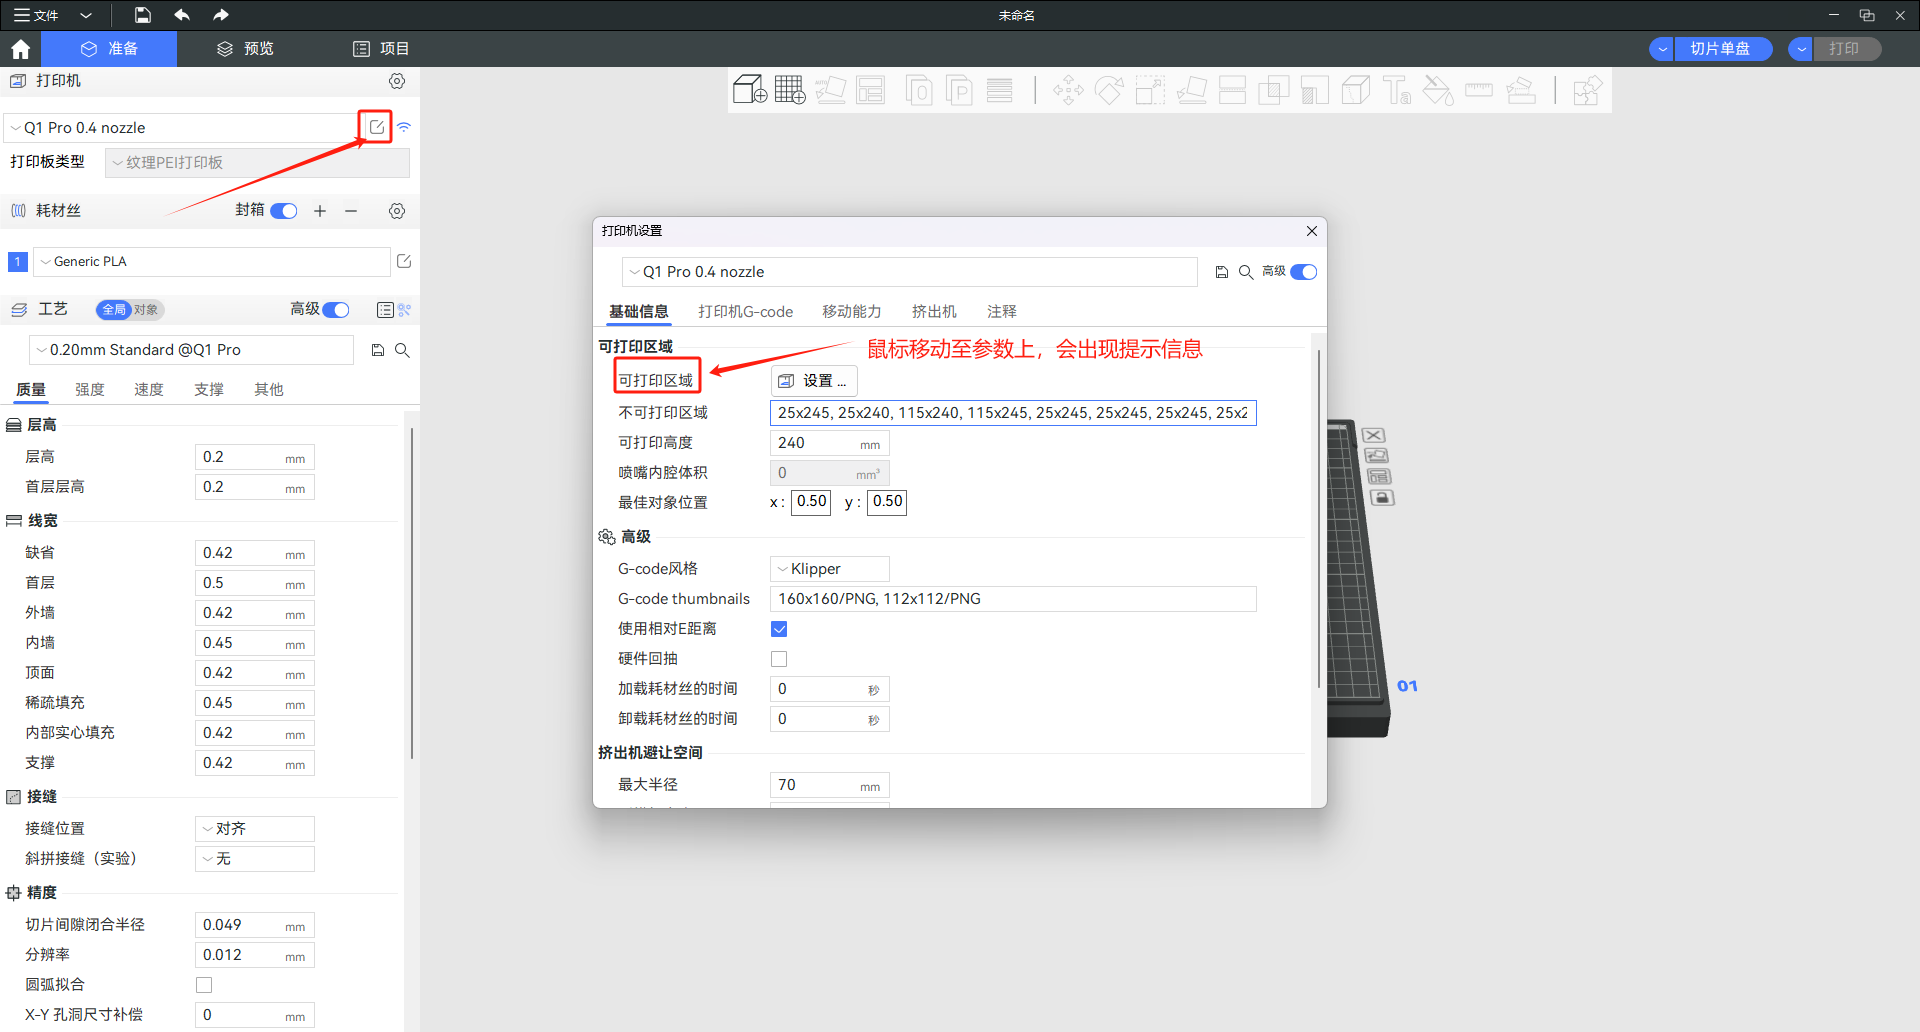Click the 设置 printable area button

point(813,381)
